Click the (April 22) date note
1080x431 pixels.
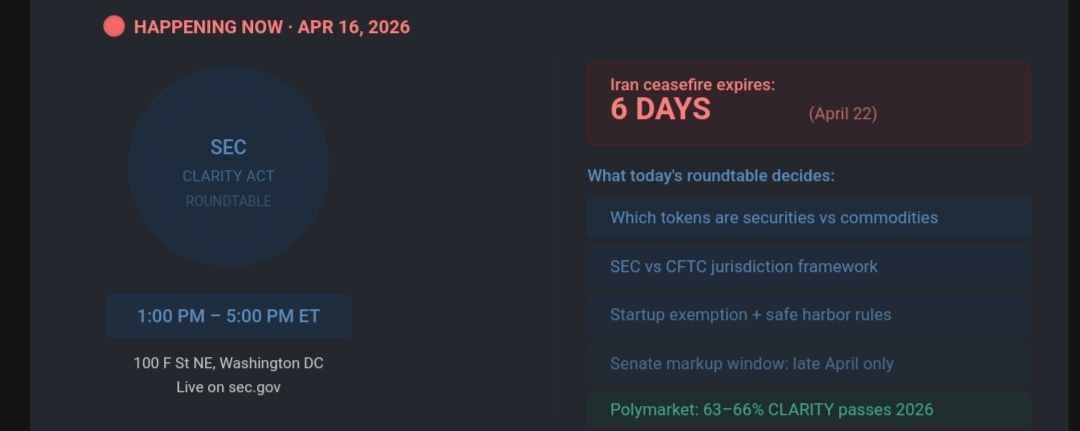pyautogui.click(x=842, y=114)
